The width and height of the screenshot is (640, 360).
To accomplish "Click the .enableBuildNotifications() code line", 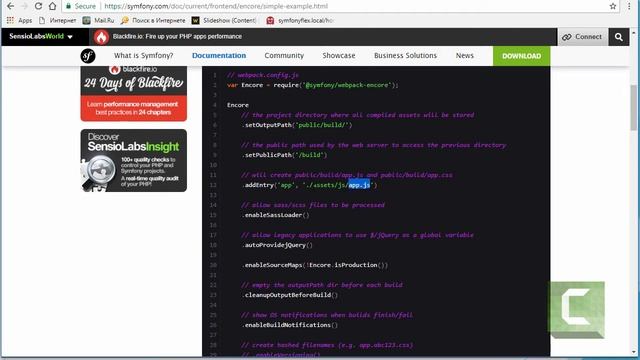I will 290,325.
